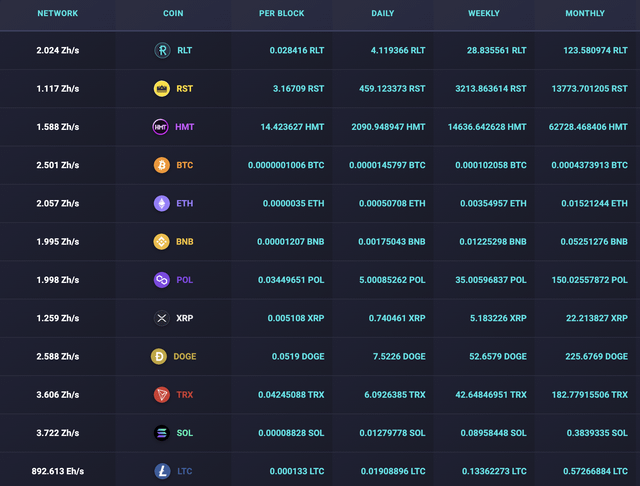
Task: Click the purple HMT coin icon
Action: 161,127
